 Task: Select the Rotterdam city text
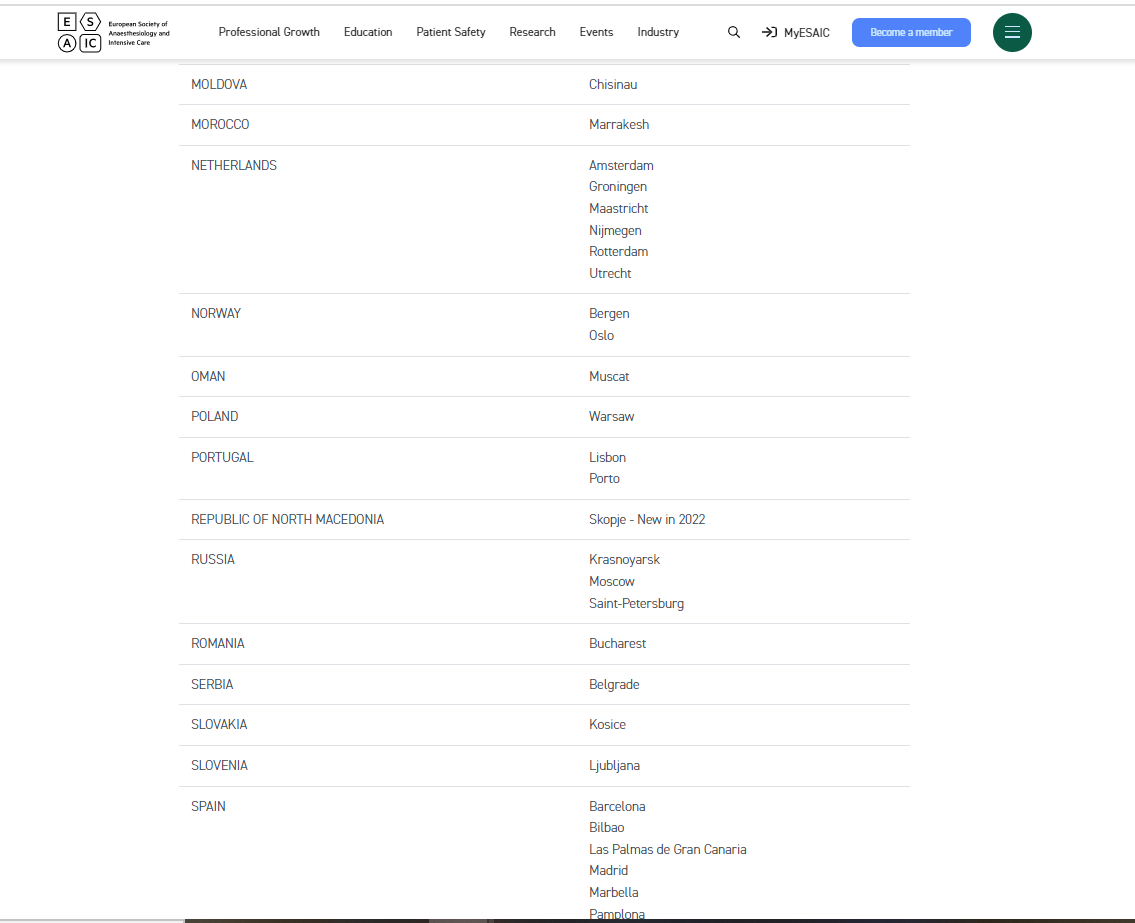click(618, 252)
